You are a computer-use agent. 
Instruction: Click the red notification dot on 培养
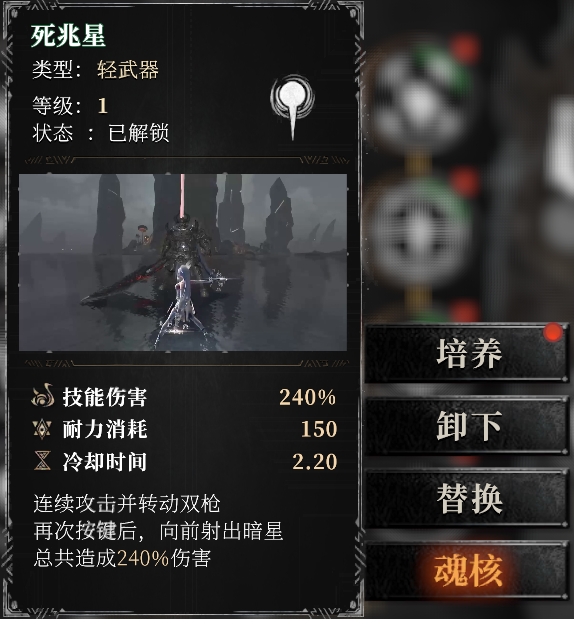(x=553, y=332)
